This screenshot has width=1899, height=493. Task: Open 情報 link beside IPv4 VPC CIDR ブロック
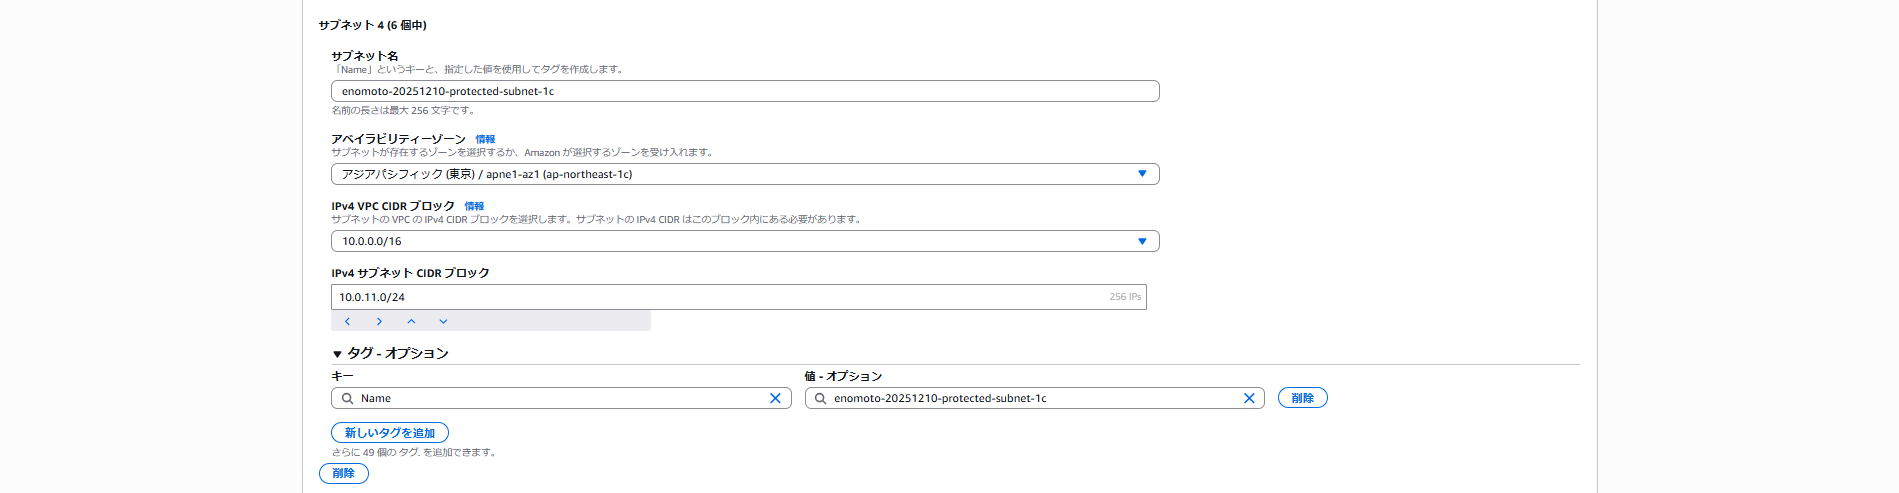click(474, 206)
